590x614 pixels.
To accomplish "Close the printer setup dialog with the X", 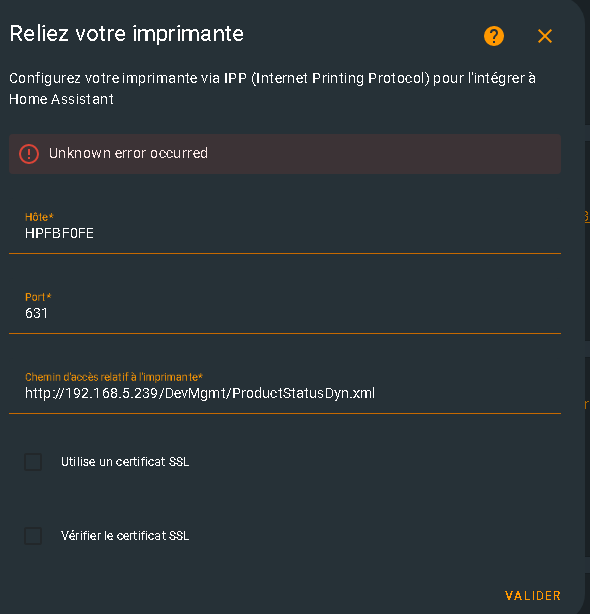I will (x=545, y=36).
